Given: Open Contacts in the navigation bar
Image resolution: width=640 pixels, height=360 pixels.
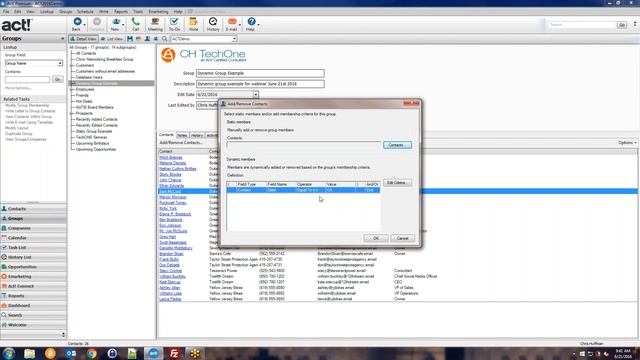Looking at the screenshot, I should pyautogui.click(x=33, y=209).
